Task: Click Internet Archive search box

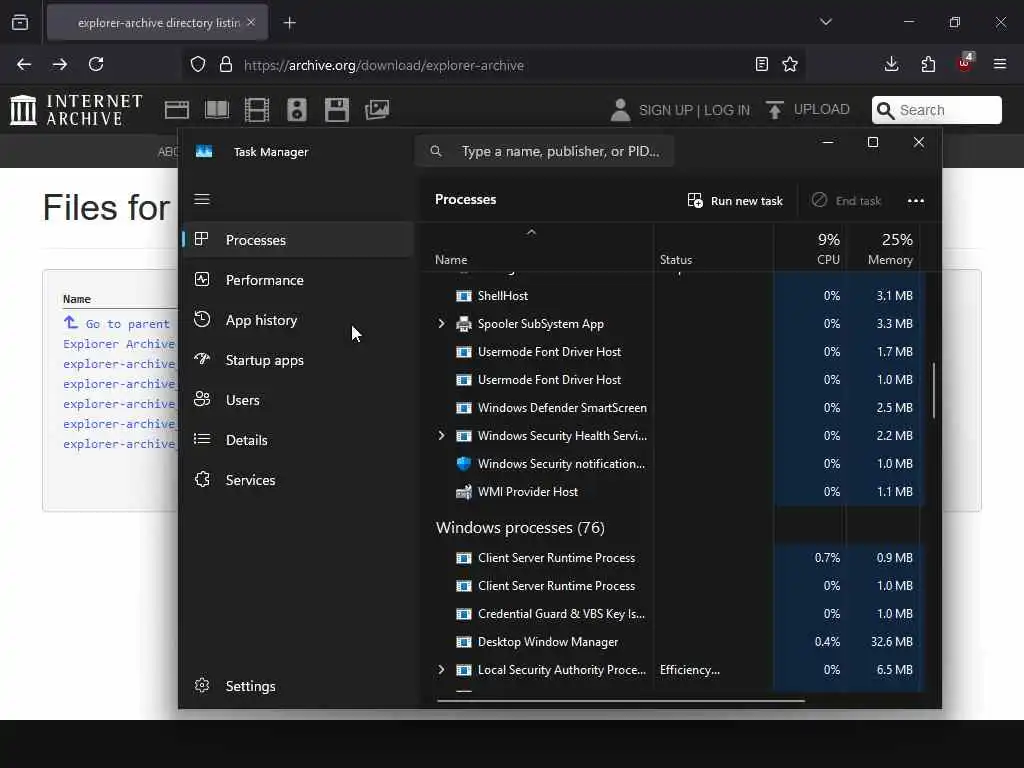Action: tap(936, 110)
